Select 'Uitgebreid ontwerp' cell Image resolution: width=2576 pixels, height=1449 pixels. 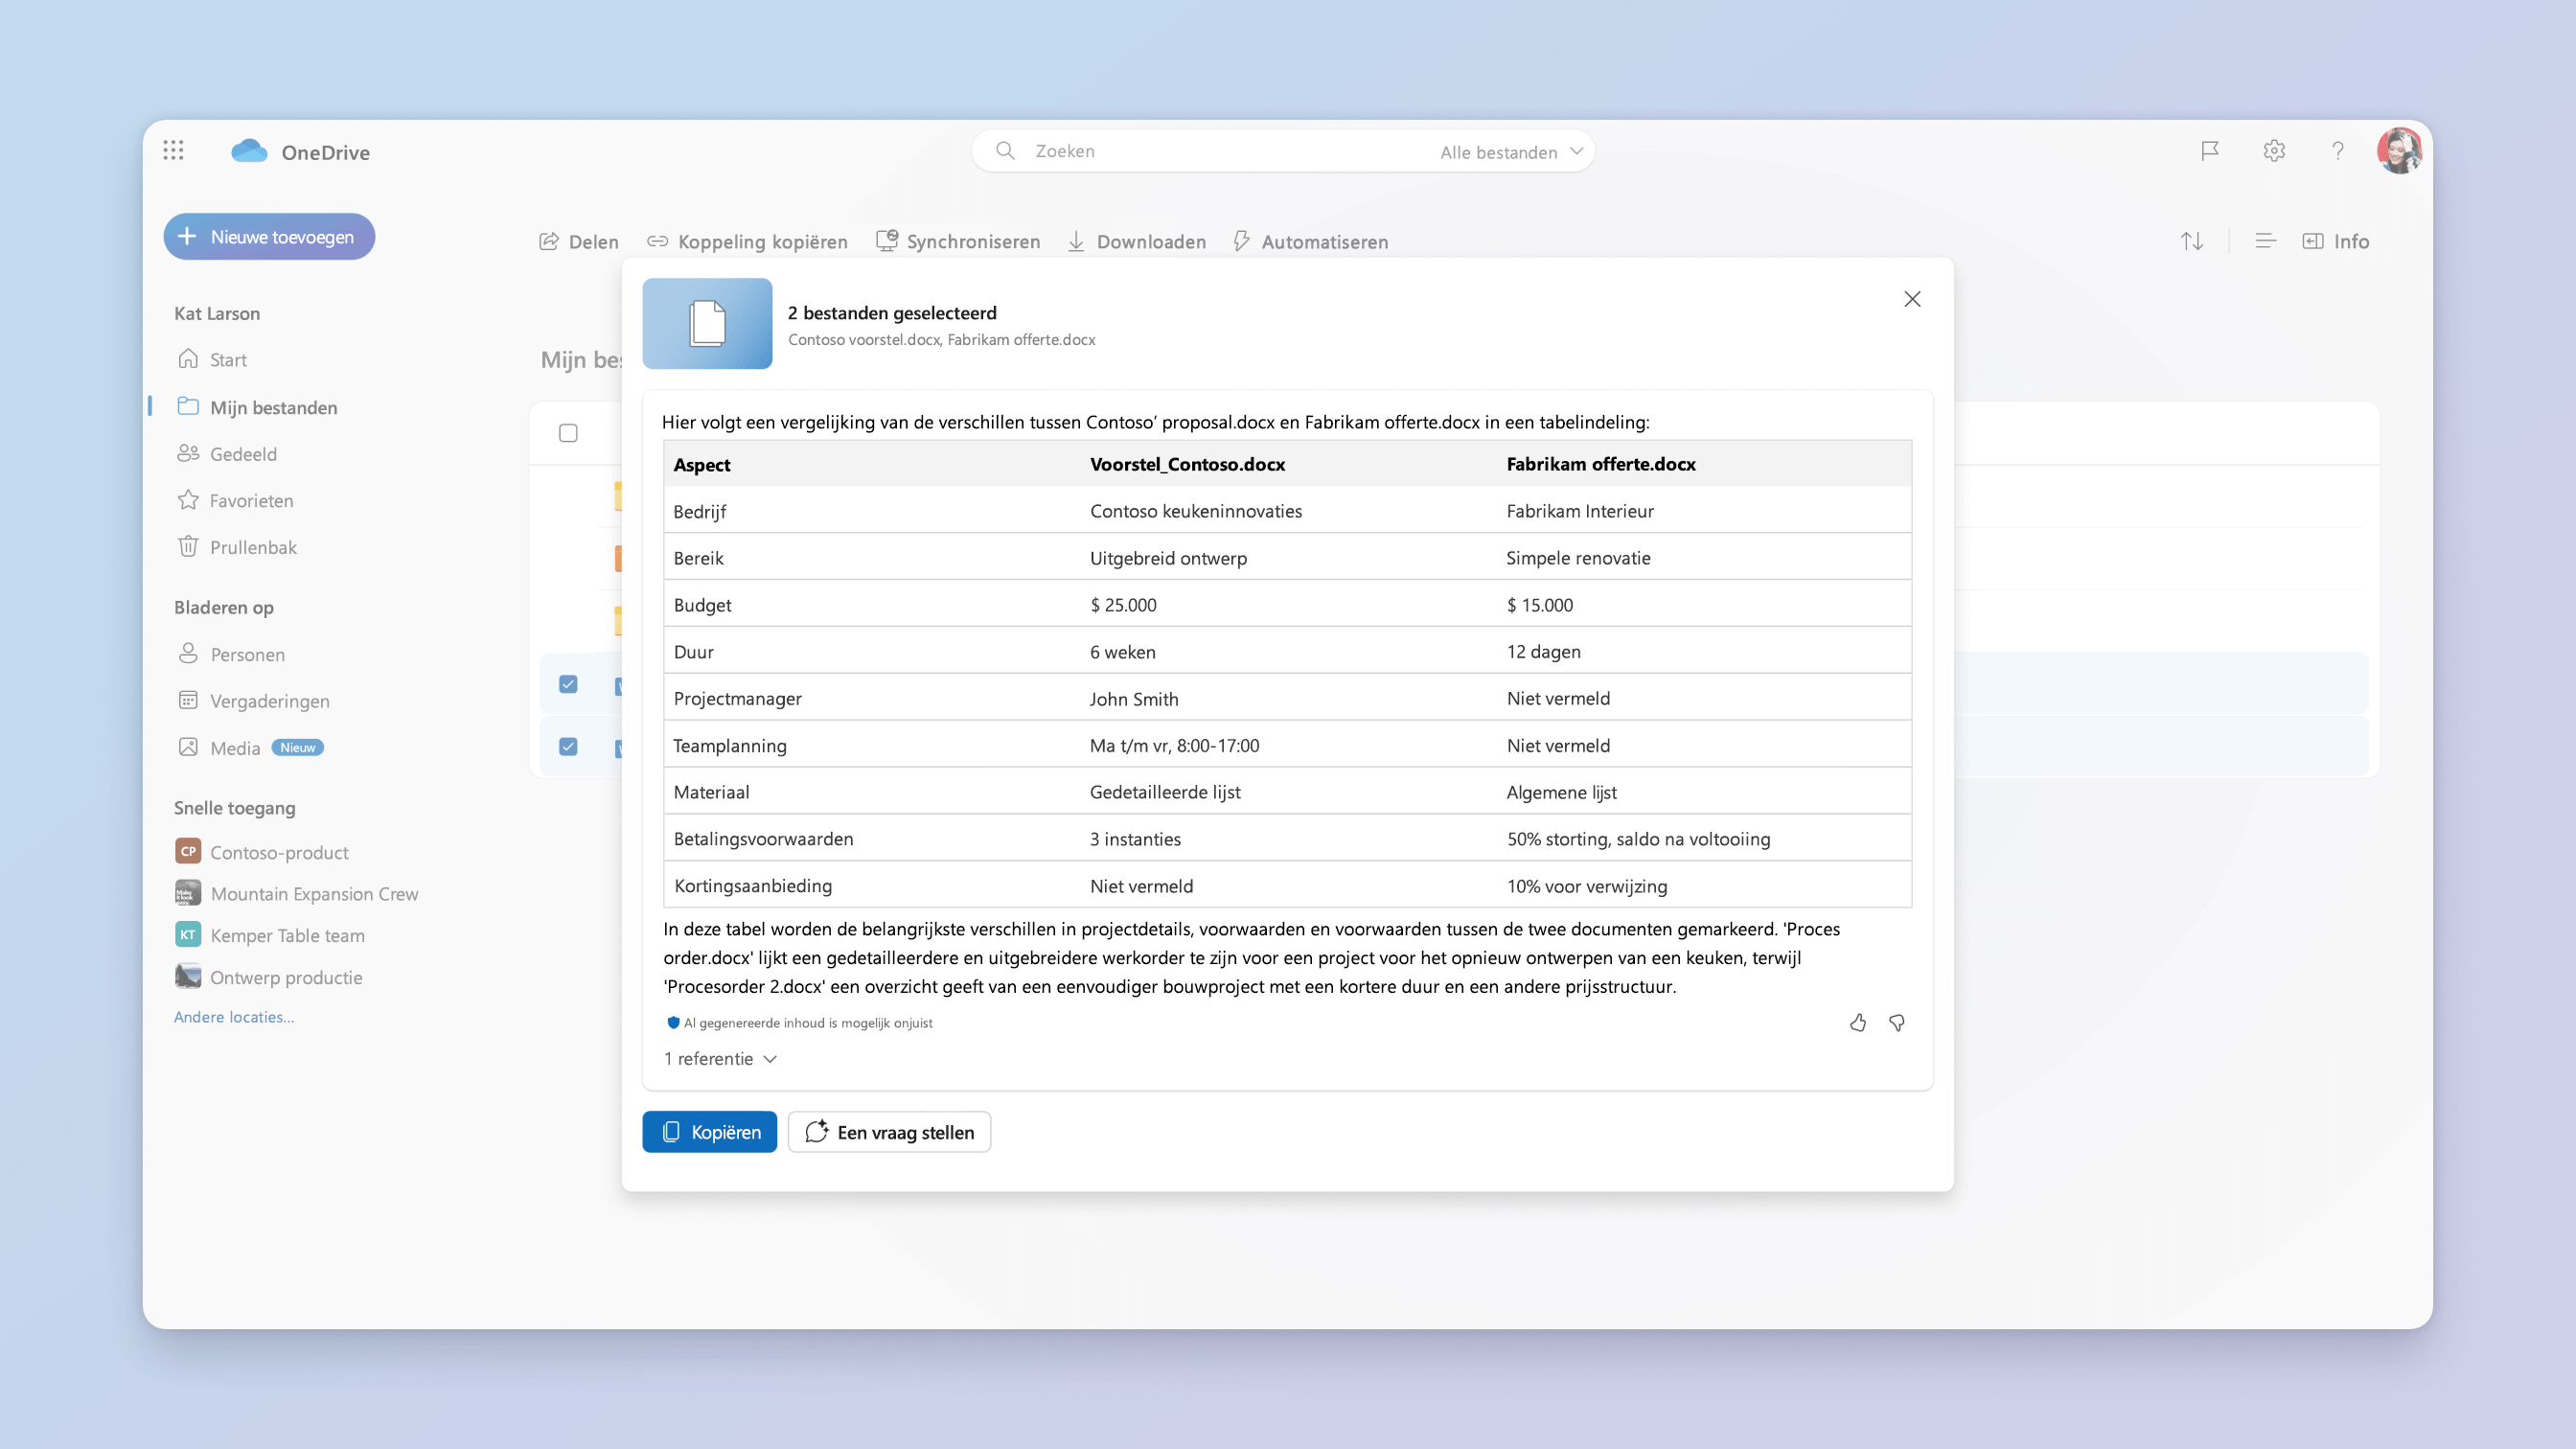click(1168, 558)
